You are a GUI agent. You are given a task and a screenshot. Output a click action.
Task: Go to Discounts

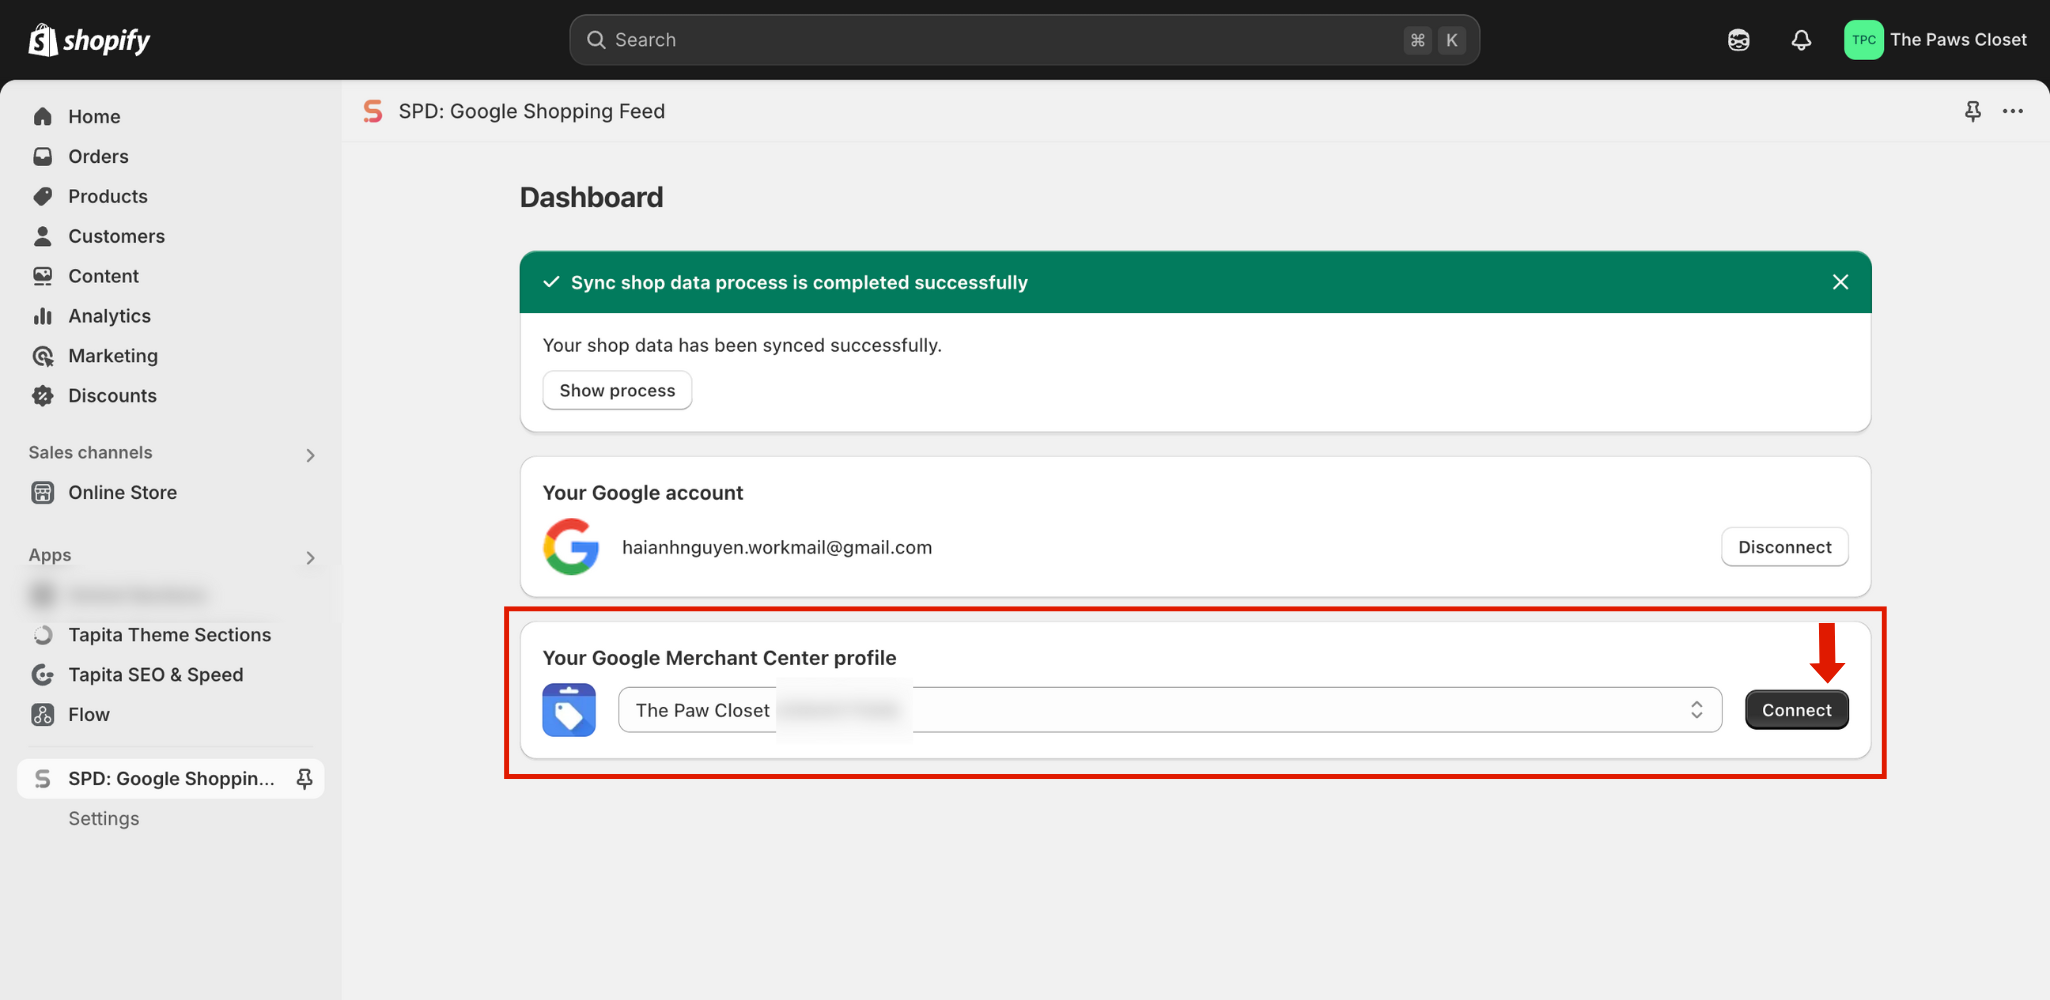112,396
